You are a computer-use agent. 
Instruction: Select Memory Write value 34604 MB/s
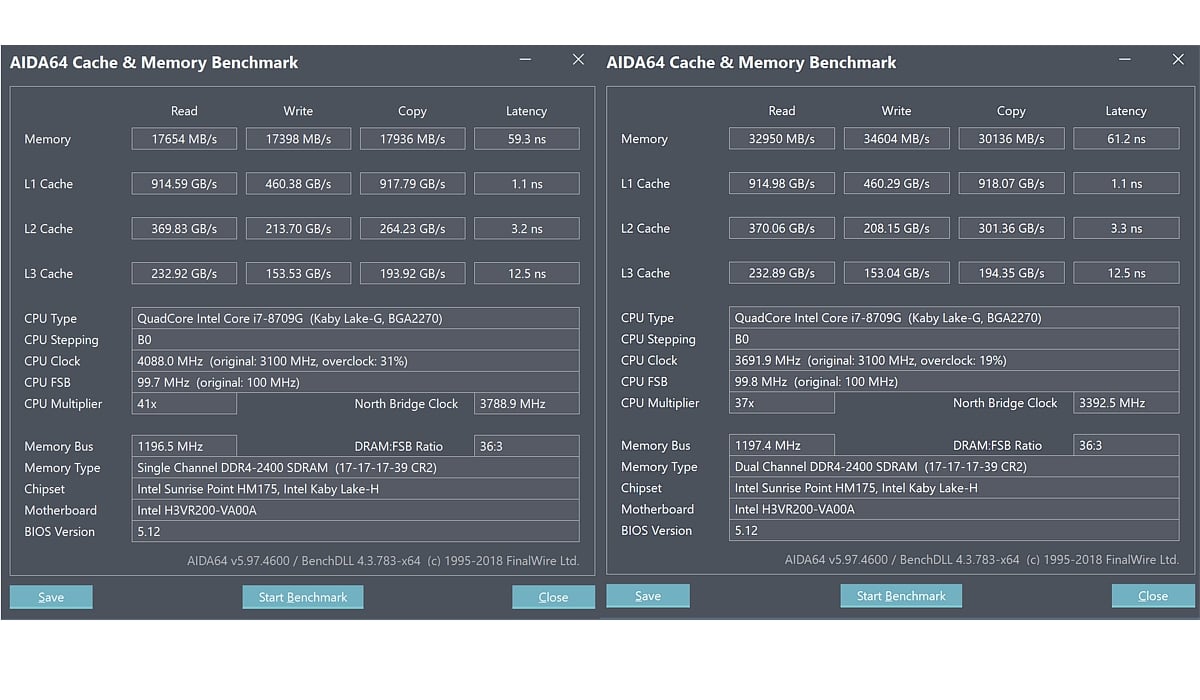pos(897,139)
